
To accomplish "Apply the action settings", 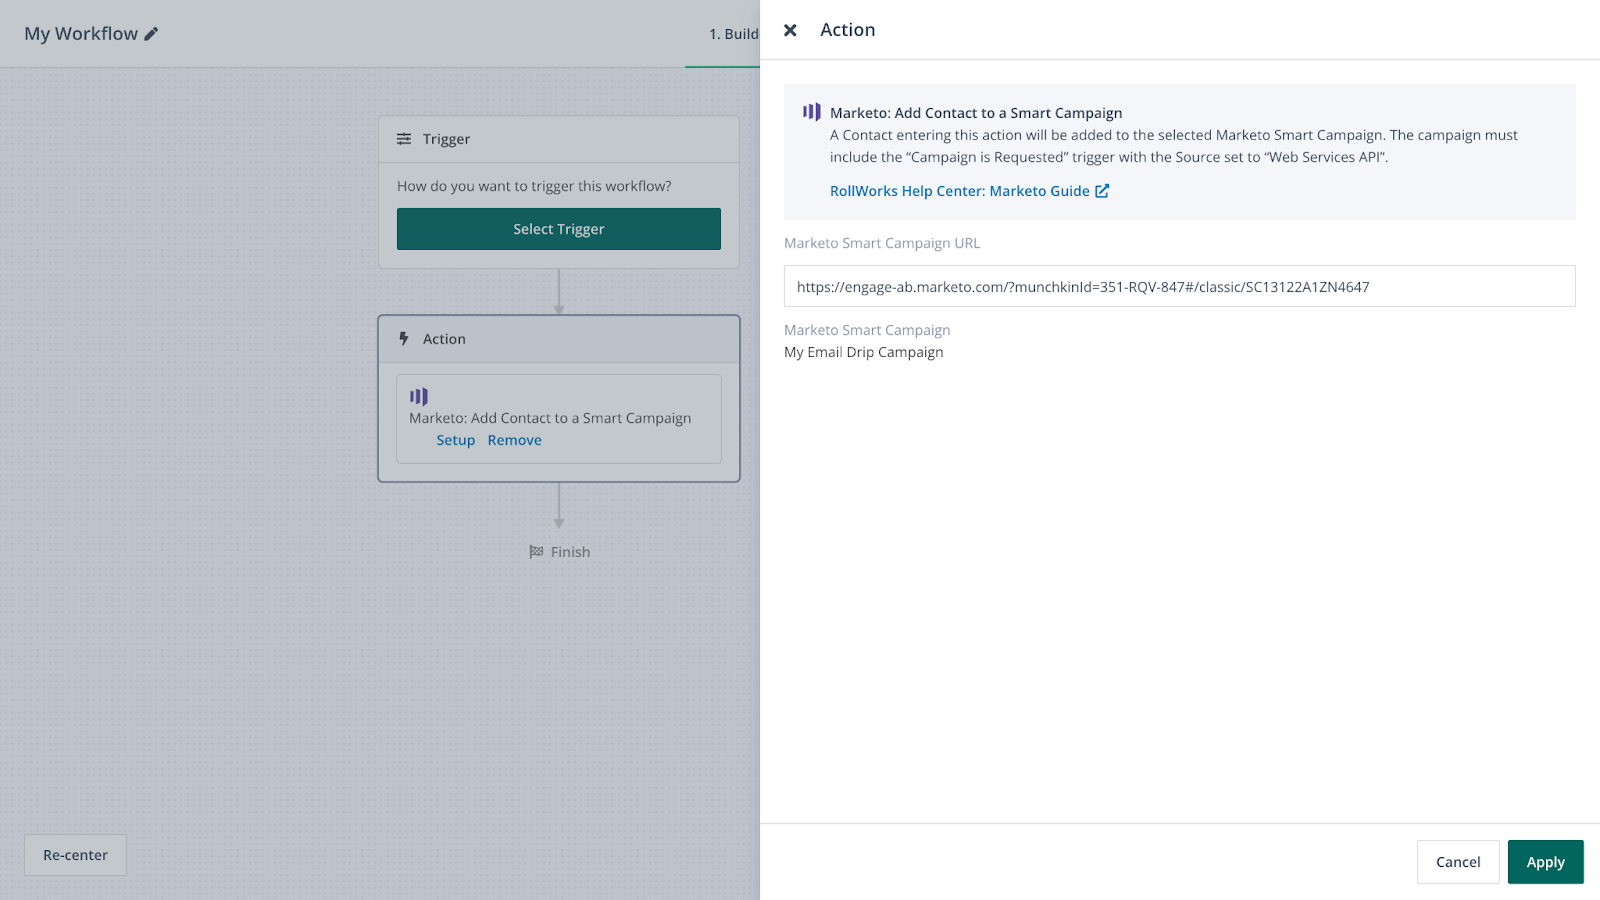I will 1546,862.
